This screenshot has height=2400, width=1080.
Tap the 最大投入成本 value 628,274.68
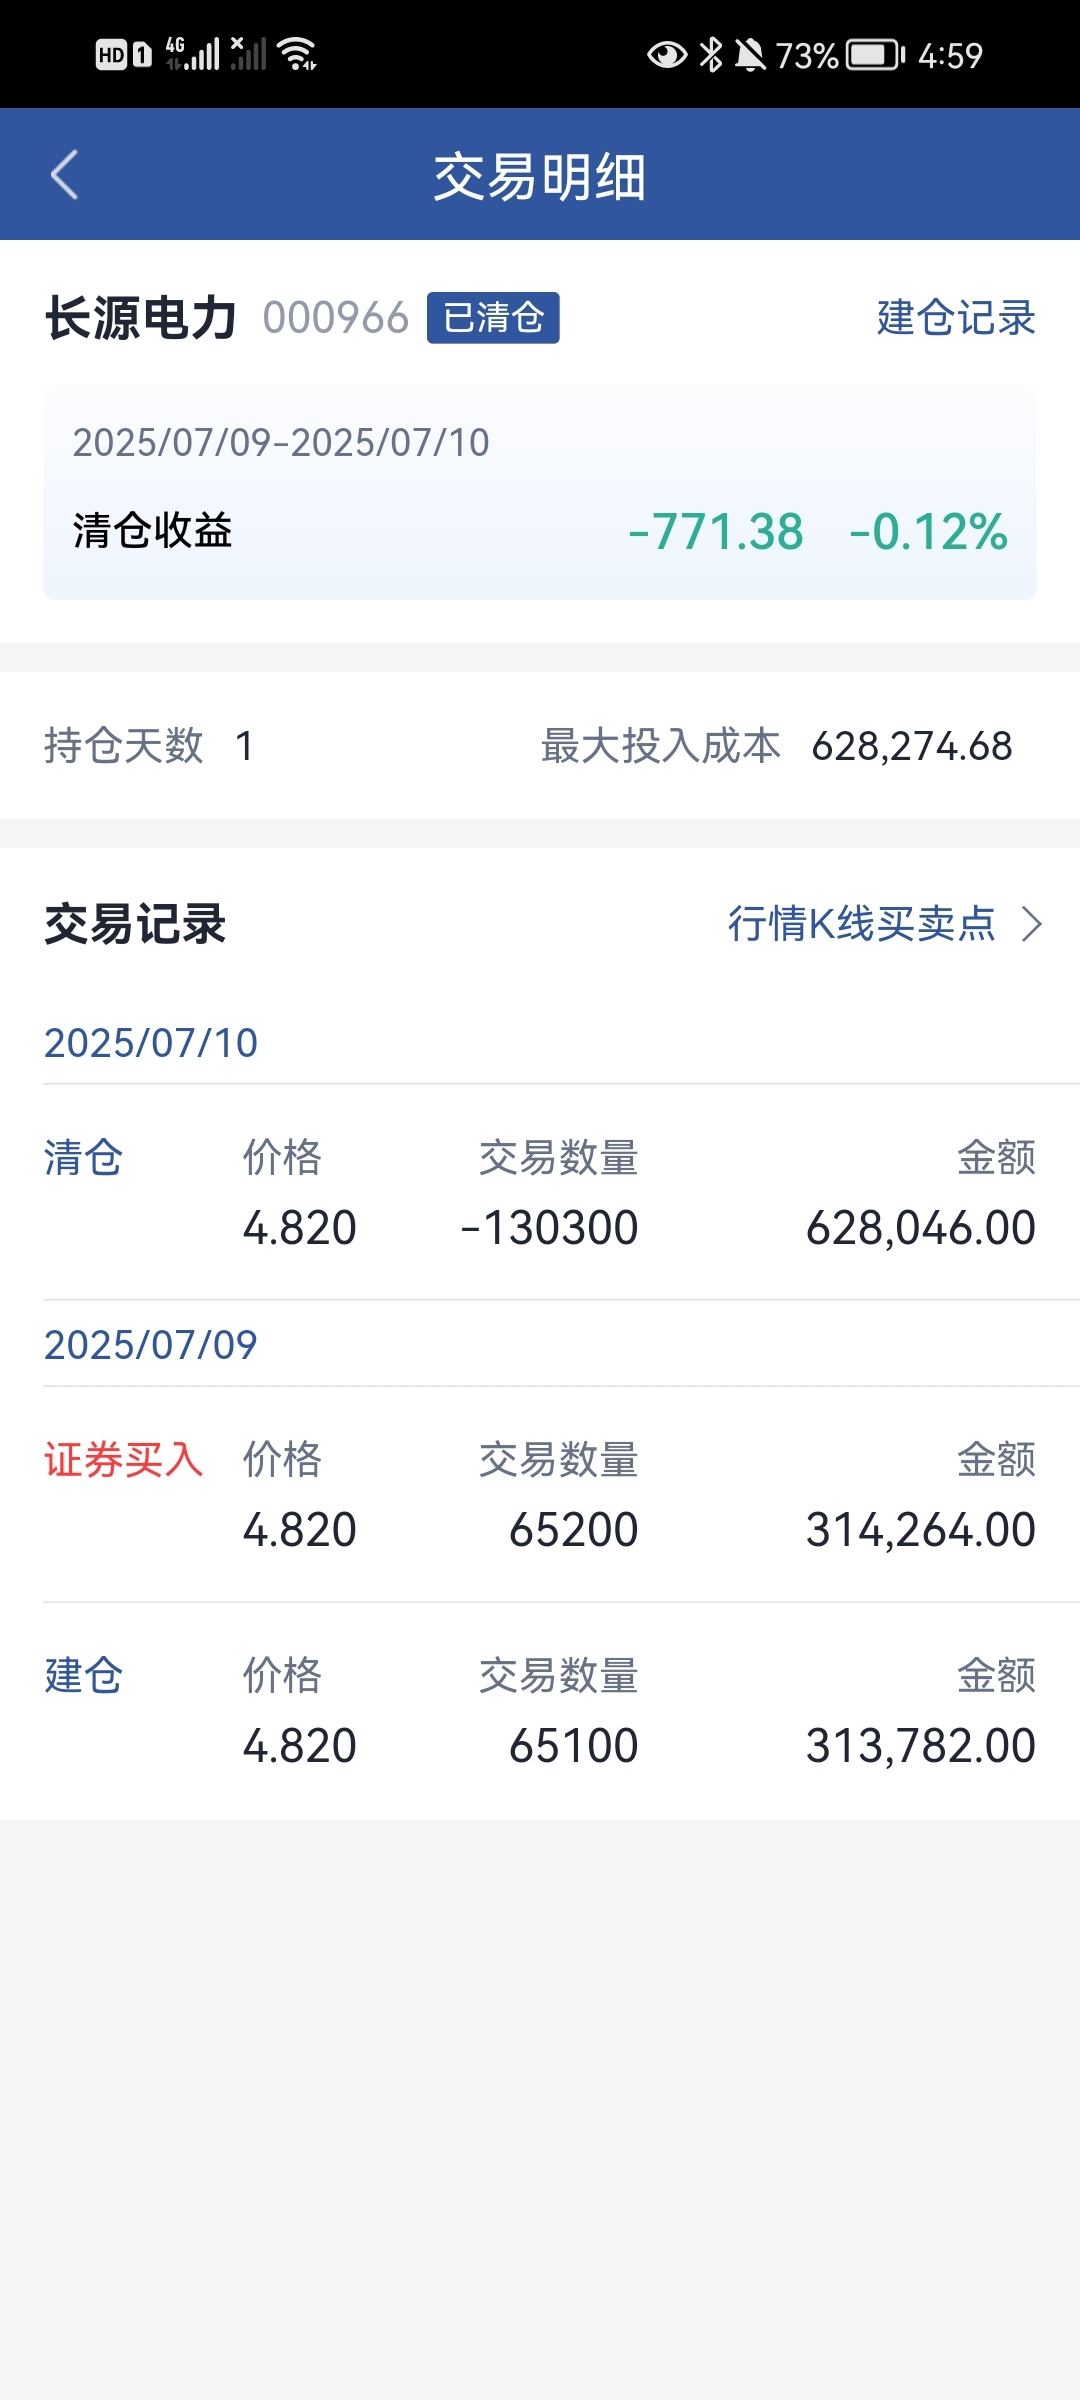point(912,746)
